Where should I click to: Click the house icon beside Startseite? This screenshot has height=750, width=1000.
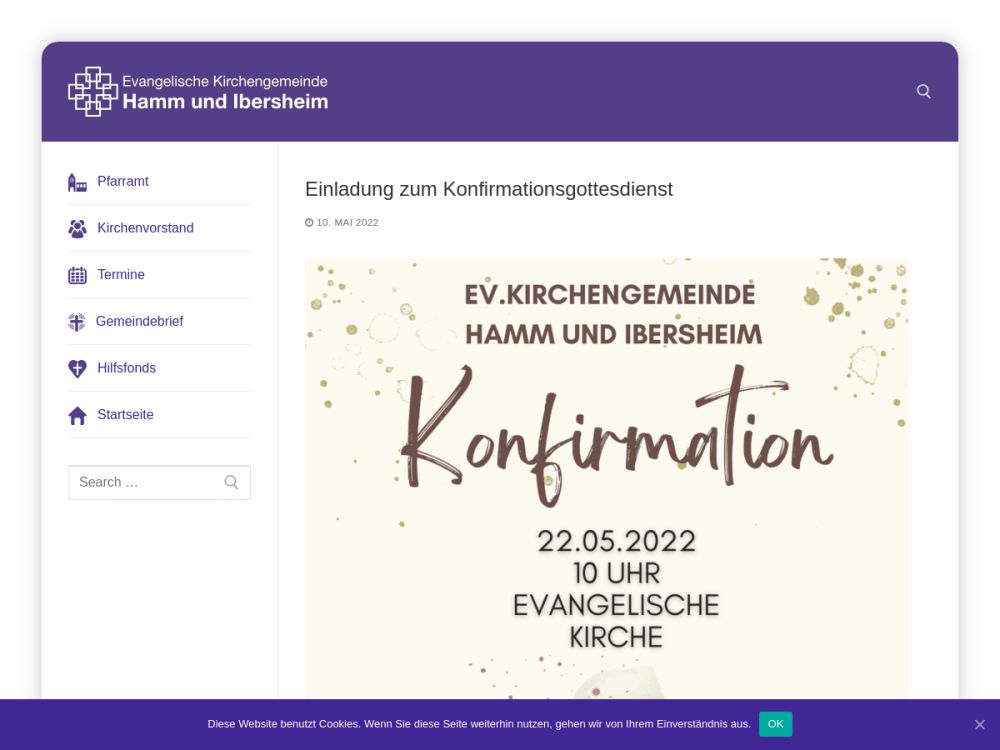tap(77, 415)
